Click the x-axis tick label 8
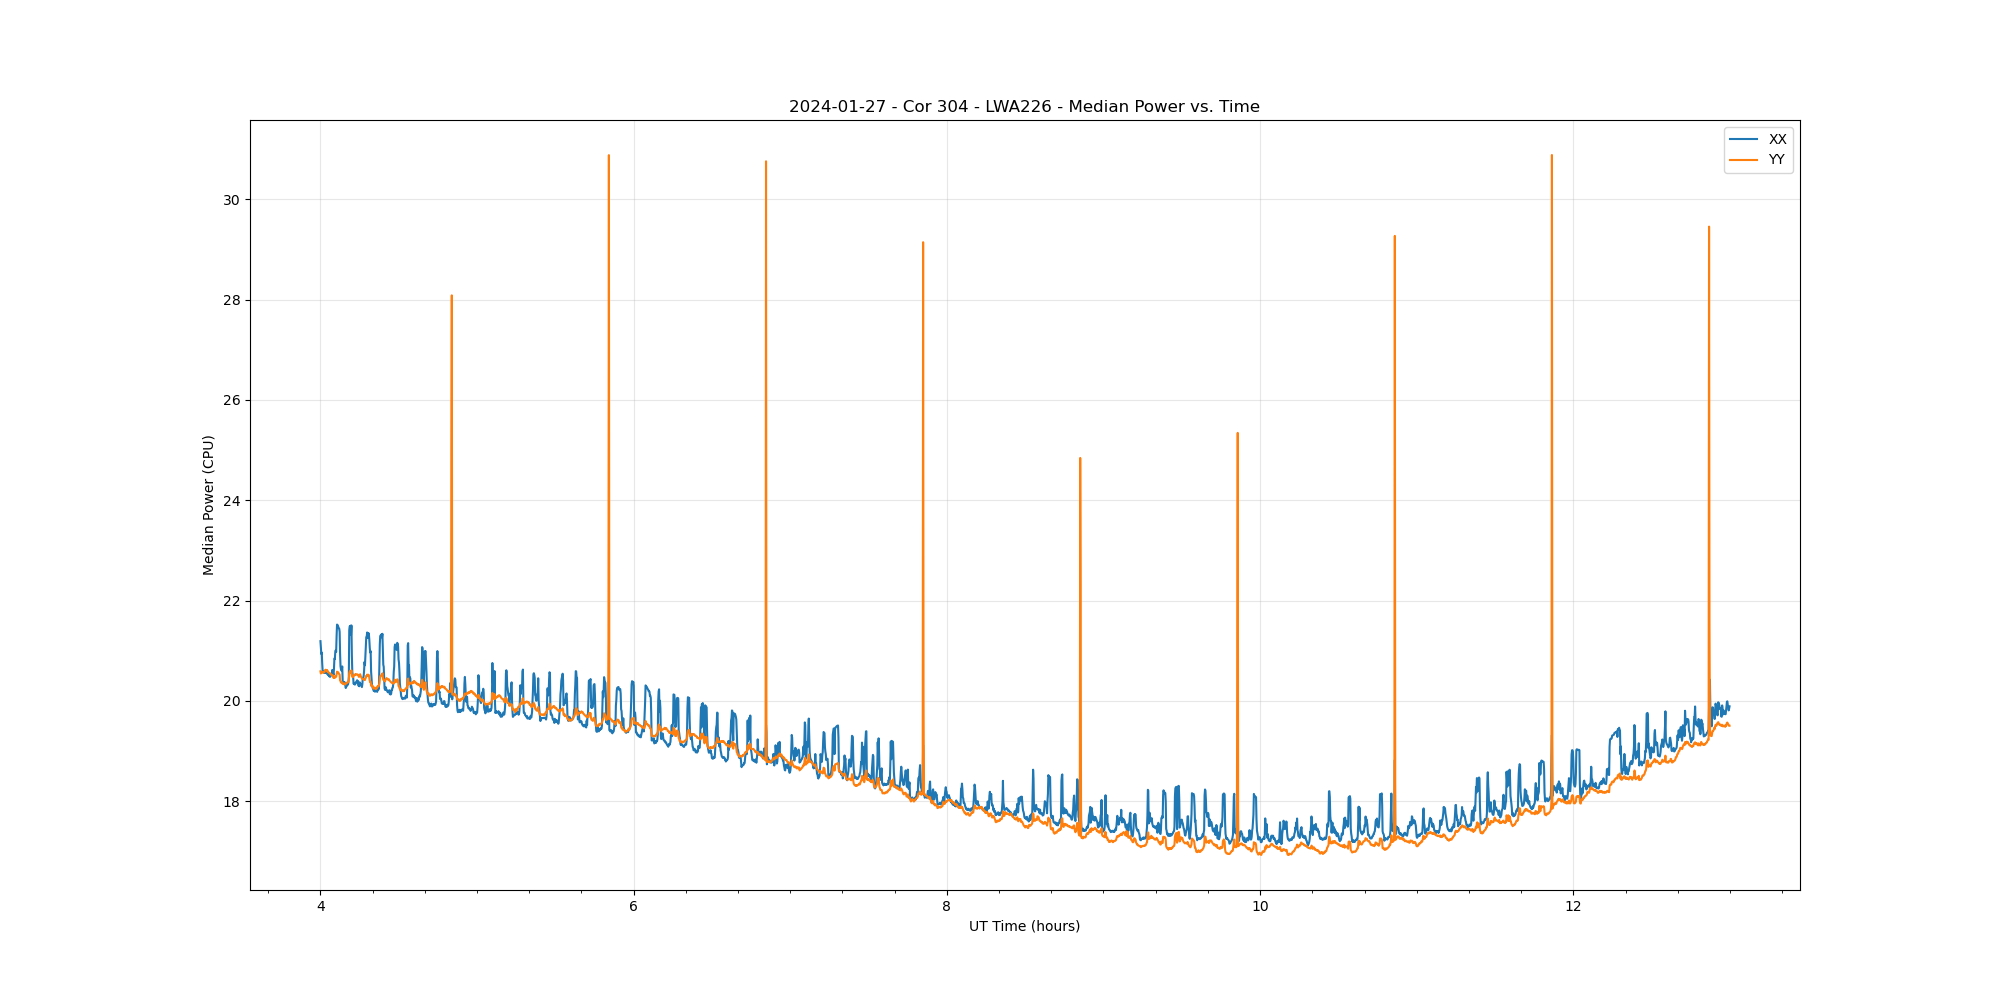 click(x=947, y=907)
